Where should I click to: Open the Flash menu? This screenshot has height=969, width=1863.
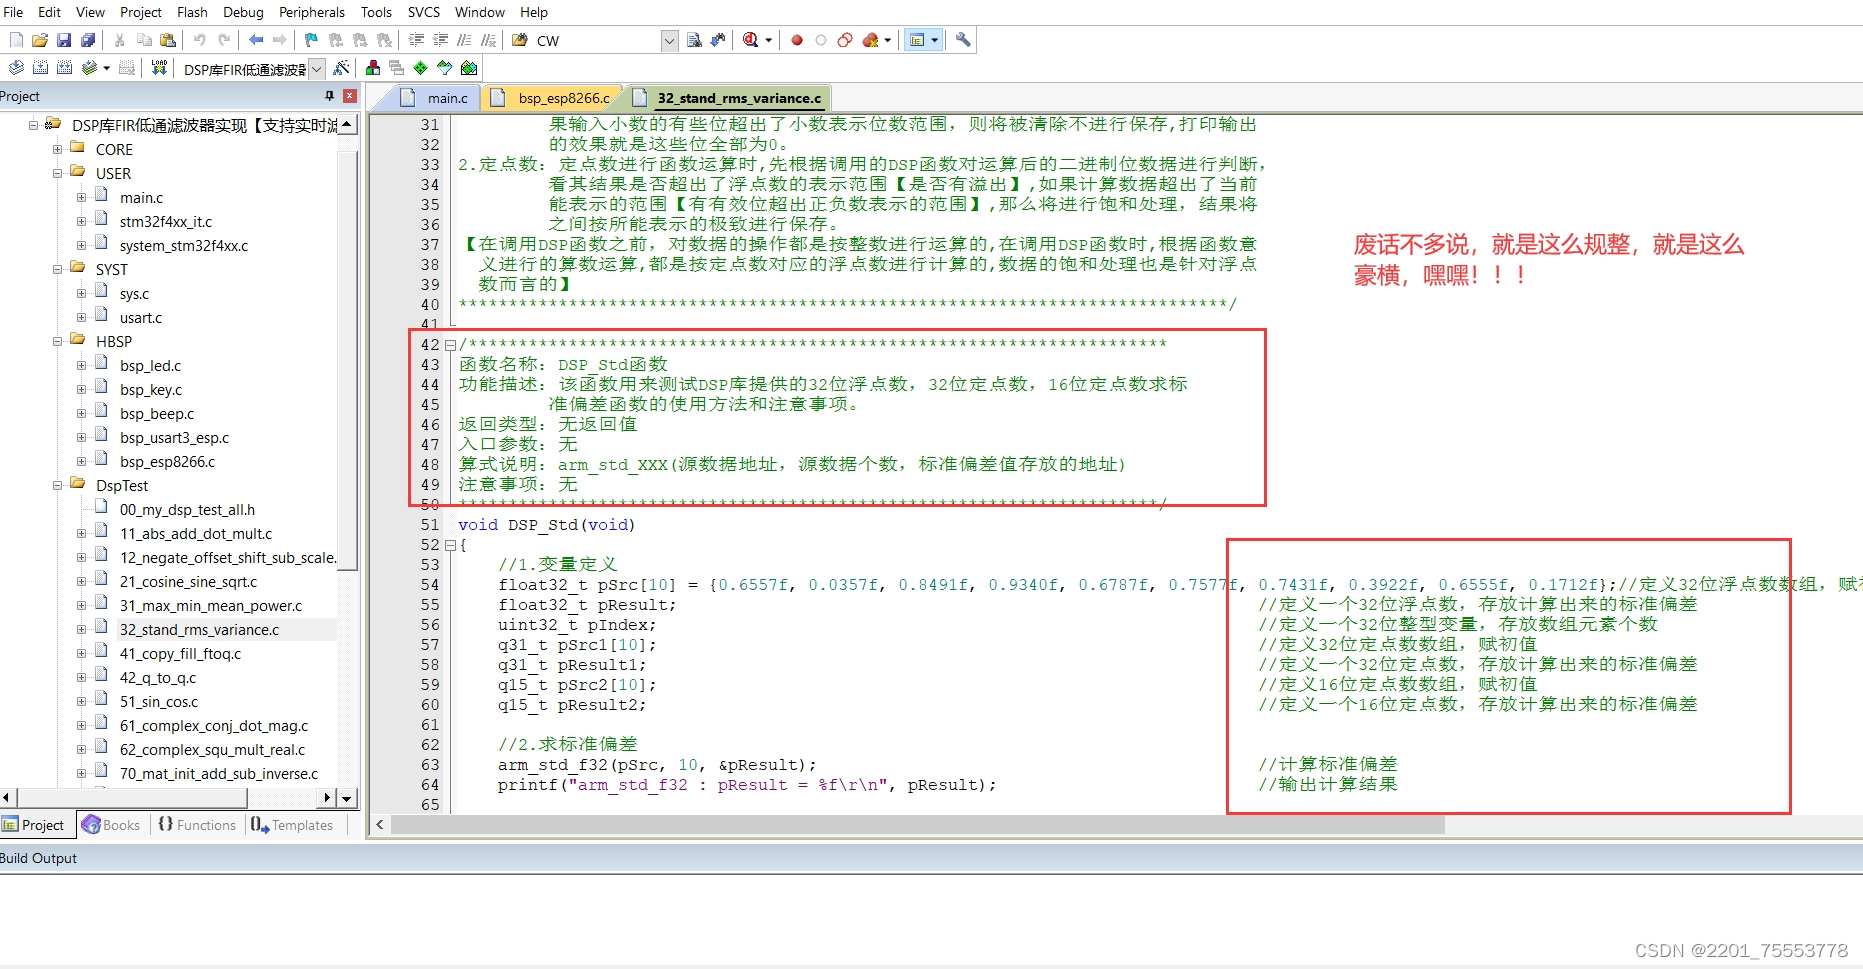(x=192, y=12)
